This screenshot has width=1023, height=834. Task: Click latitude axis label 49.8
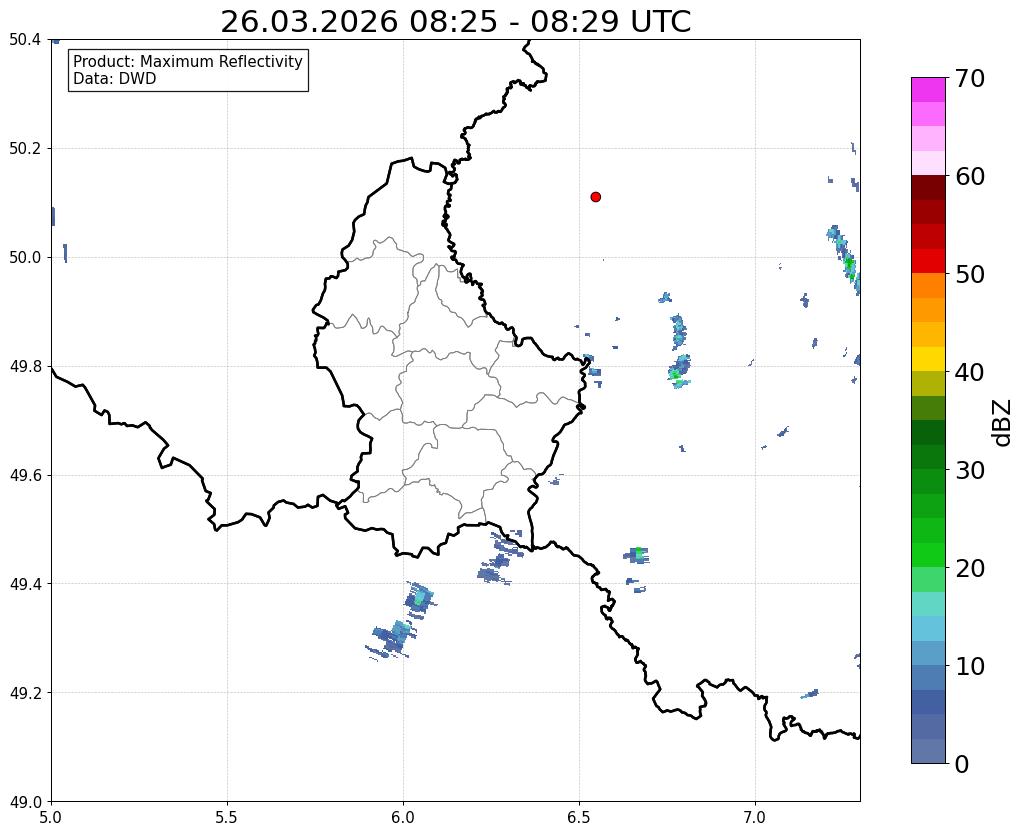tap(25, 367)
